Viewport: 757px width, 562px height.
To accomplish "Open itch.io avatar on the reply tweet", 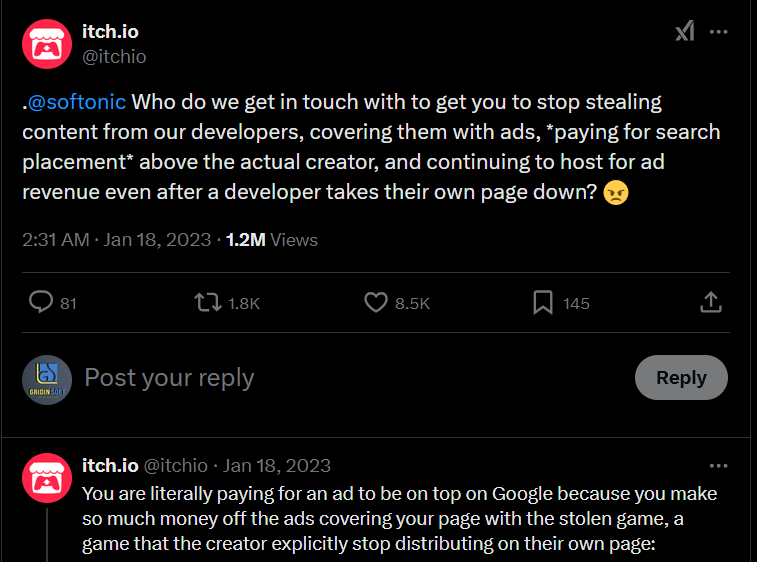I will [x=47, y=478].
